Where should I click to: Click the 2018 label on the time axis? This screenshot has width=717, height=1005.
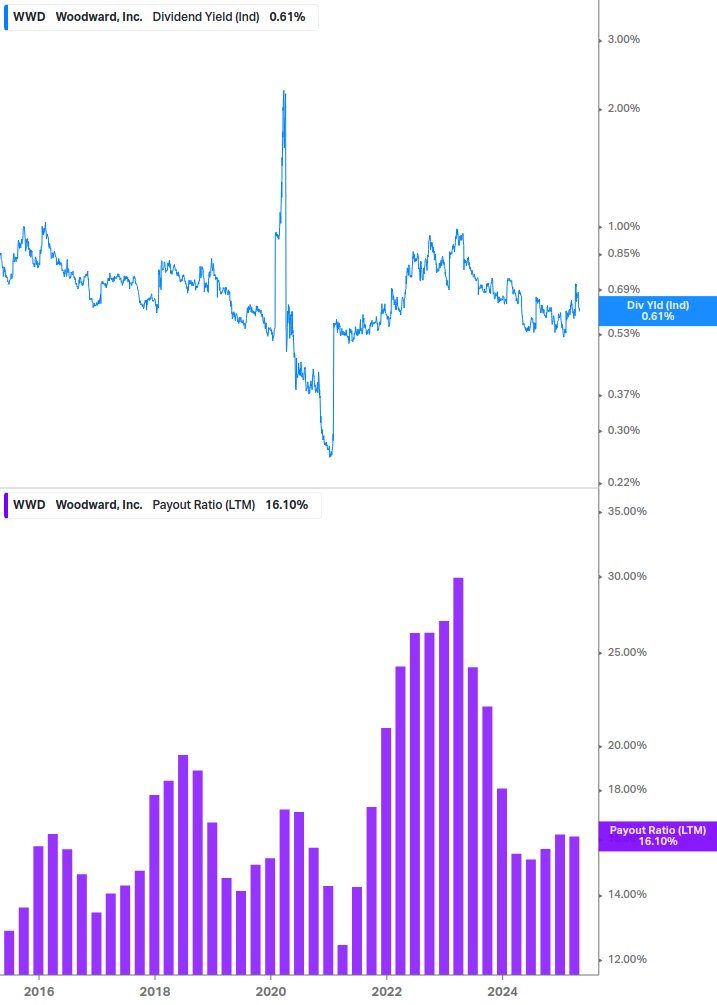(155, 992)
